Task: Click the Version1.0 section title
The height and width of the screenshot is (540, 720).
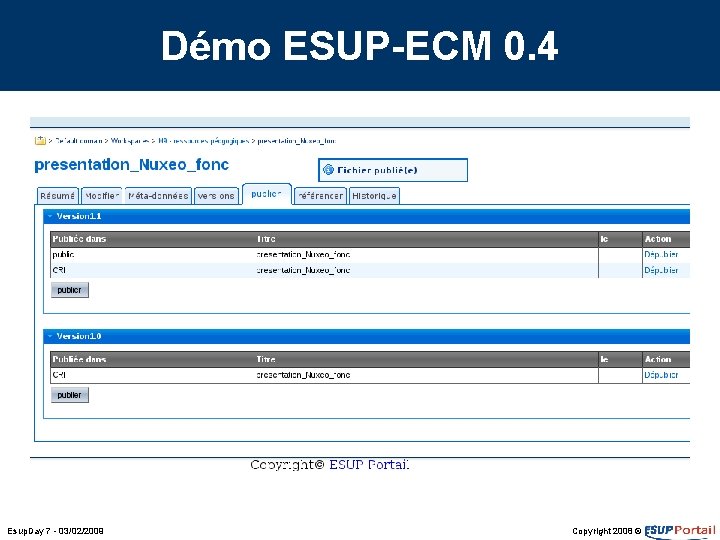Action: [79, 336]
